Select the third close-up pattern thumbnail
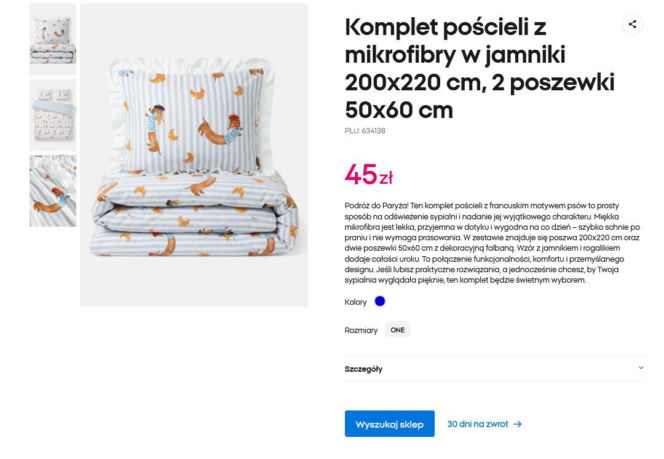This screenshot has width=664, height=459. click(x=53, y=190)
